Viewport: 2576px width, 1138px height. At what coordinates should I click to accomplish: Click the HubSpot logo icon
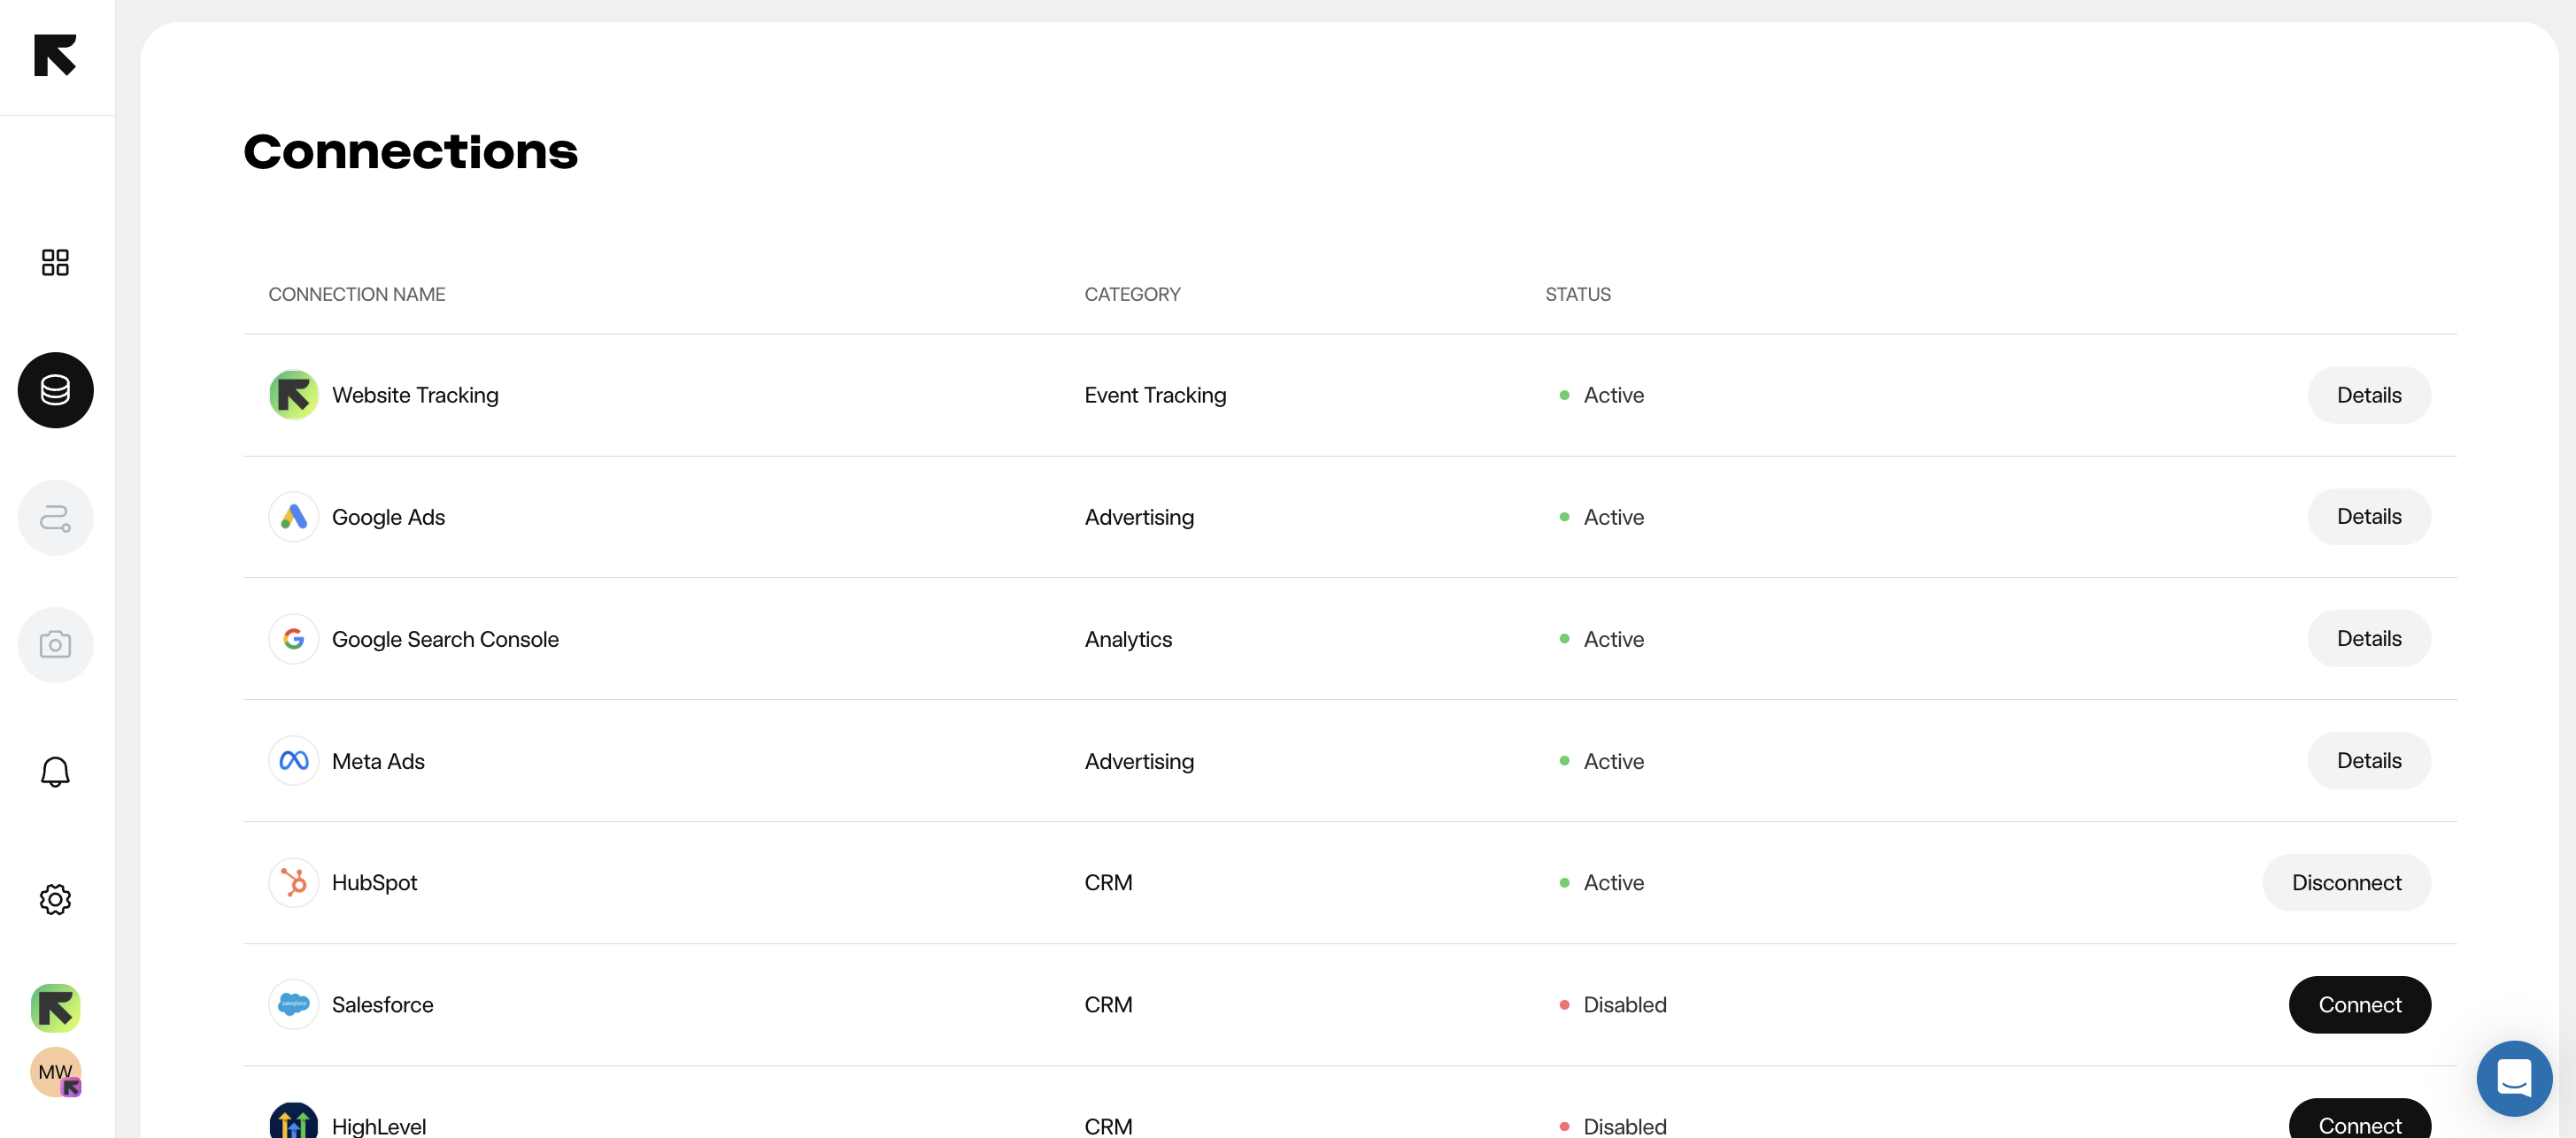coord(293,883)
